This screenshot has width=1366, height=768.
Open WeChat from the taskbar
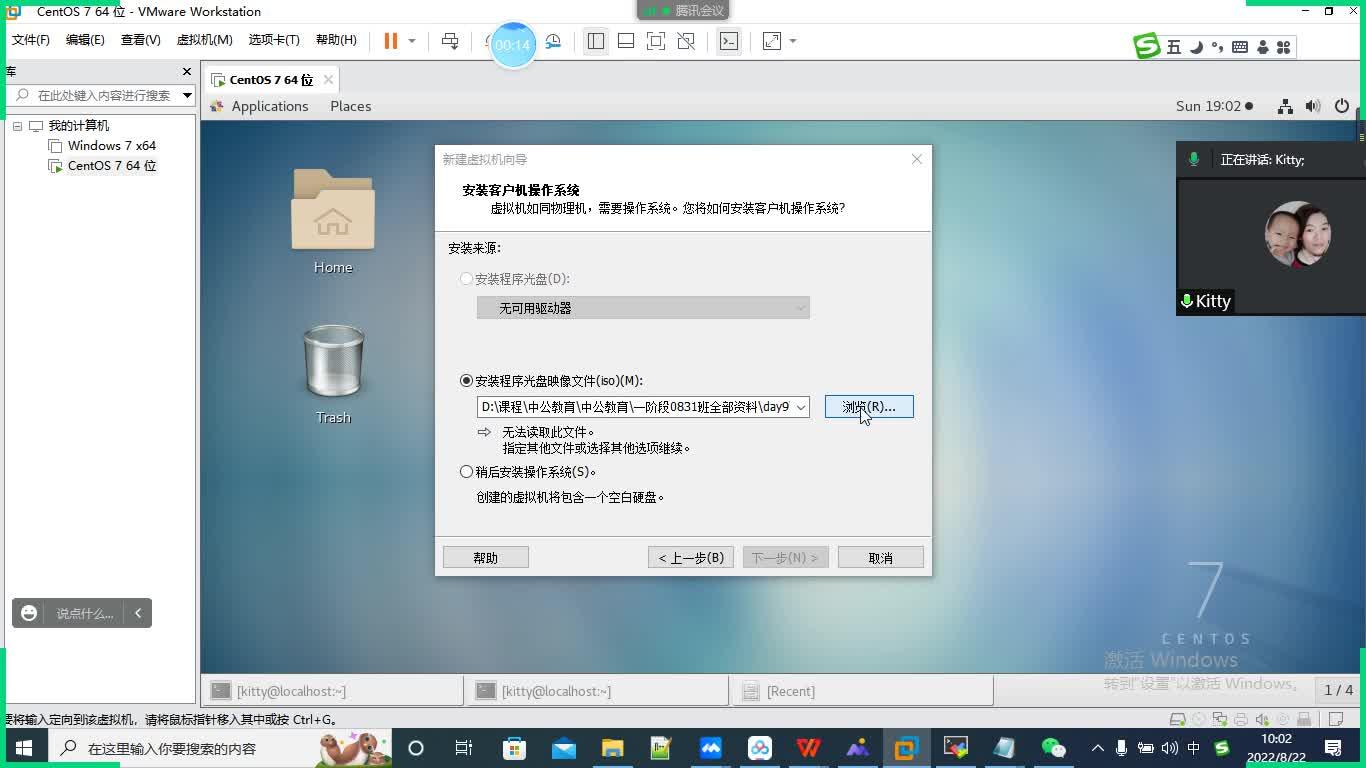pos(1053,748)
